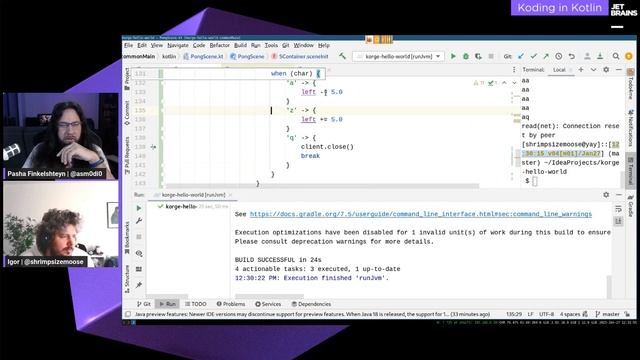Click the orange IDE updates icon
The width and height of the screenshot is (640, 360).
coord(629,56)
